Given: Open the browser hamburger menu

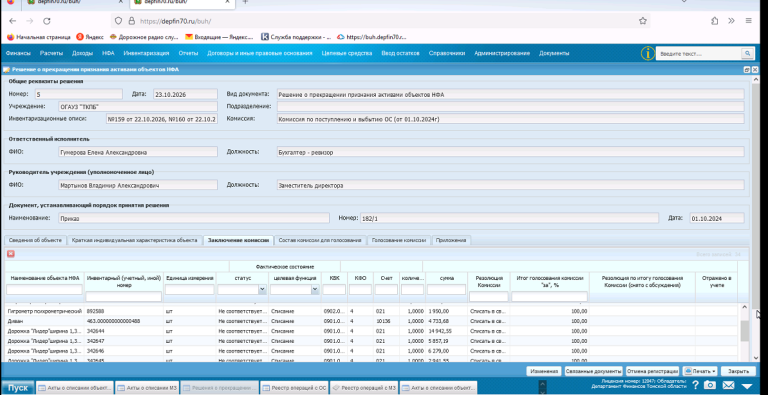Looking at the screenshot, I should (748, 21).
